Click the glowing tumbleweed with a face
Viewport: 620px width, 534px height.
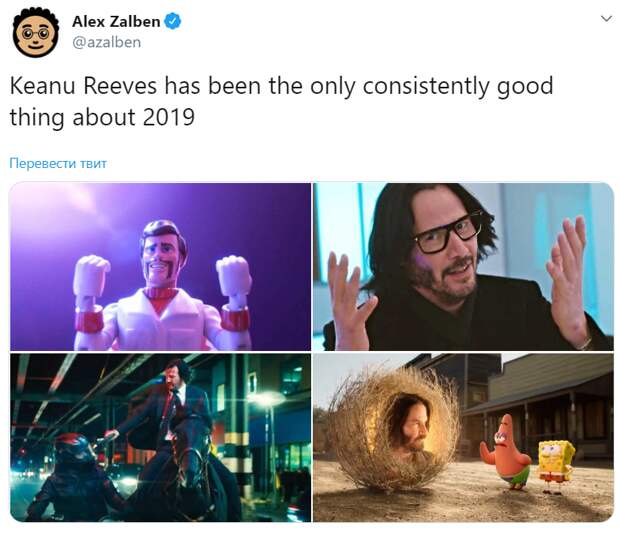[x=394, y=429]
